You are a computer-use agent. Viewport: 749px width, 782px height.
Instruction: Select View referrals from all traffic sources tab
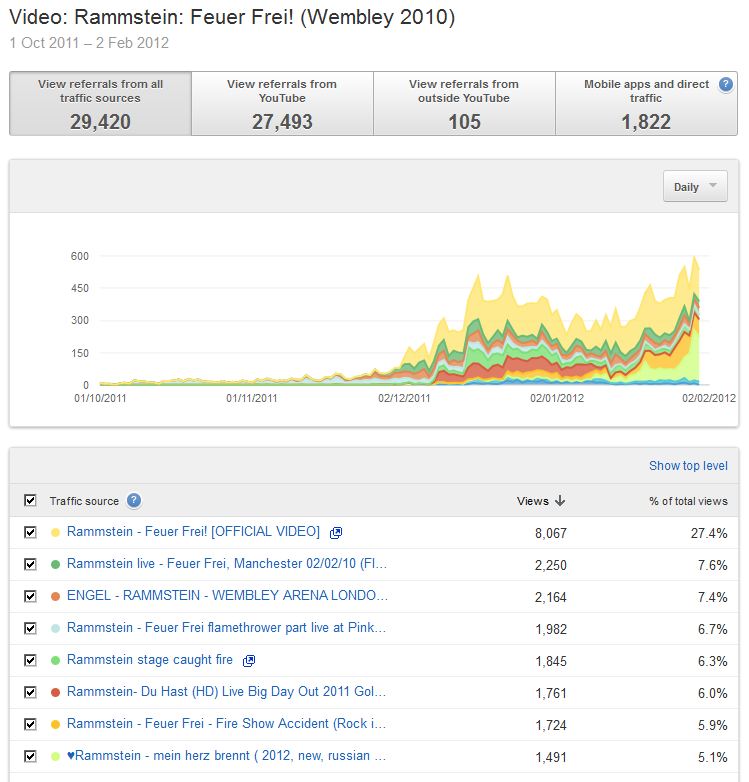pyautogui.click(x=100, y=103)
